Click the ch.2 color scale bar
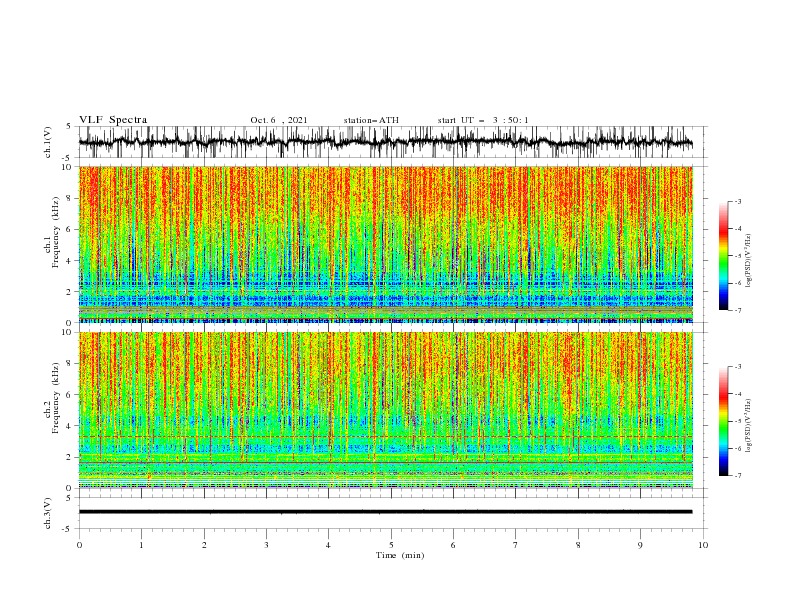Image resolution: width=792 pixels, height=612 pixels. pyautogui.click(x=723, y=421)
